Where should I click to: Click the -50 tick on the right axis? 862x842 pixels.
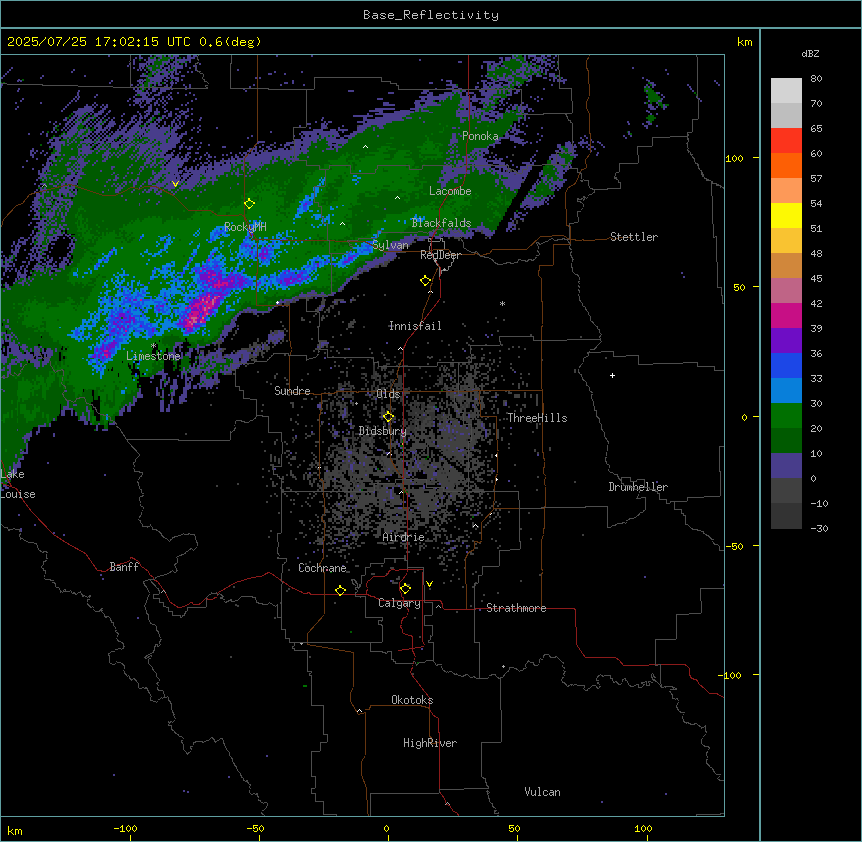click(733, 546)
